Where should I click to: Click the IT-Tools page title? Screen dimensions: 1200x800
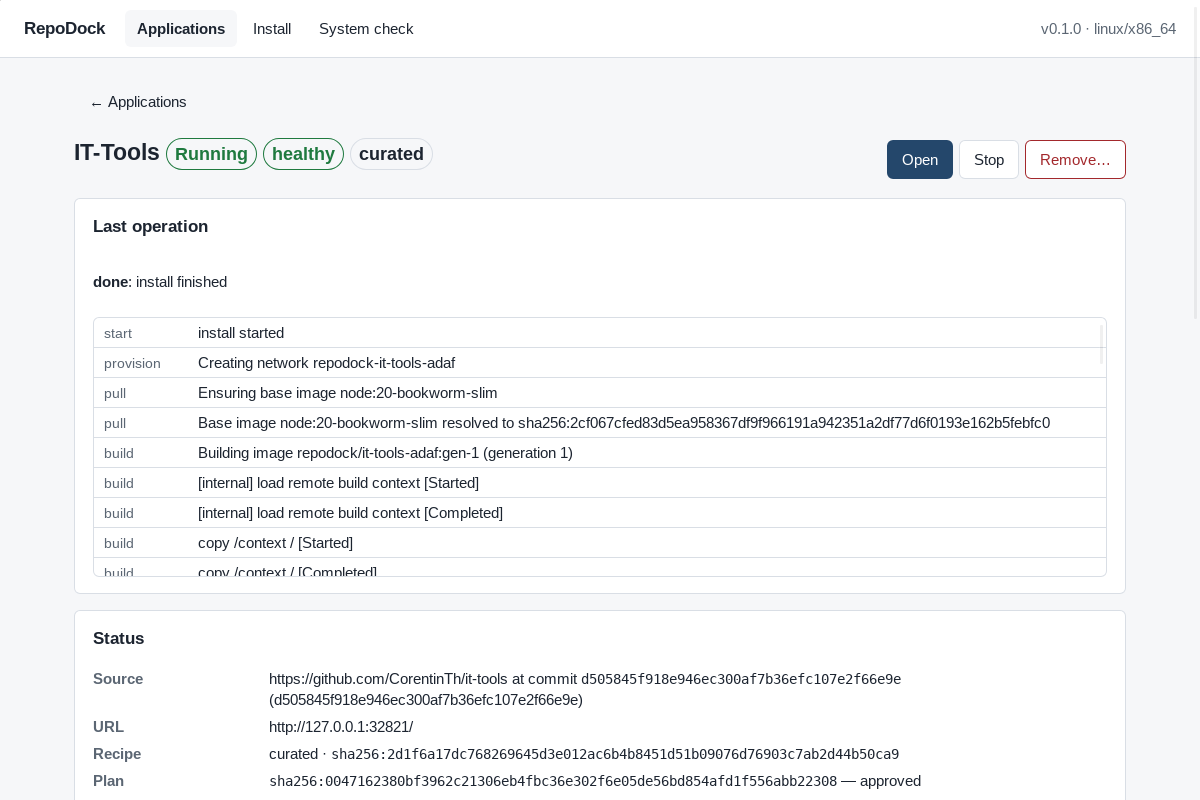pyautogui.click(x=117, y=152)
